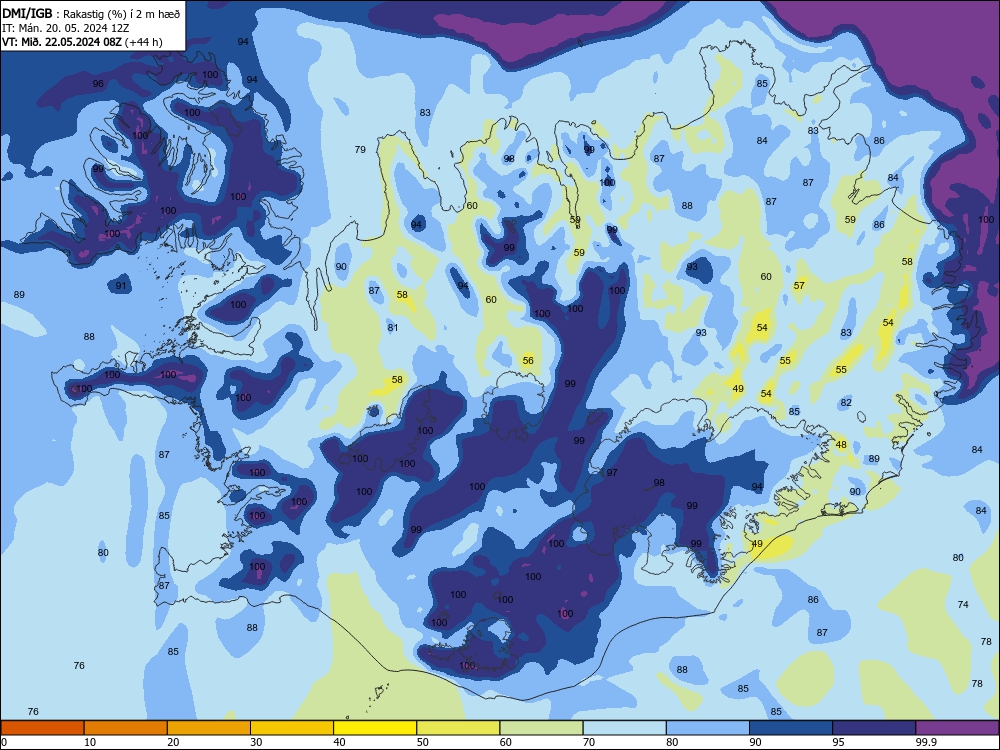The image size is (1000, 750).
Task: Click the dark orange 0–10 legend swatch
Action: pyautogui.click(x=42, y=728)
